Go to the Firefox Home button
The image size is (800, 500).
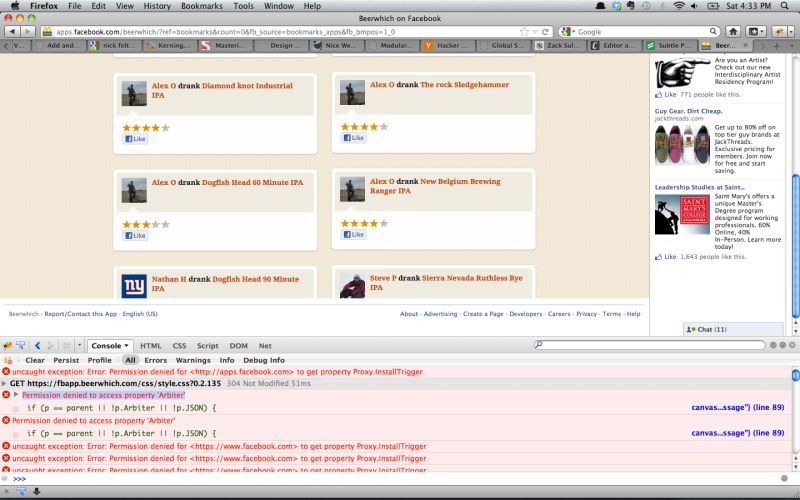coord(733,32)
